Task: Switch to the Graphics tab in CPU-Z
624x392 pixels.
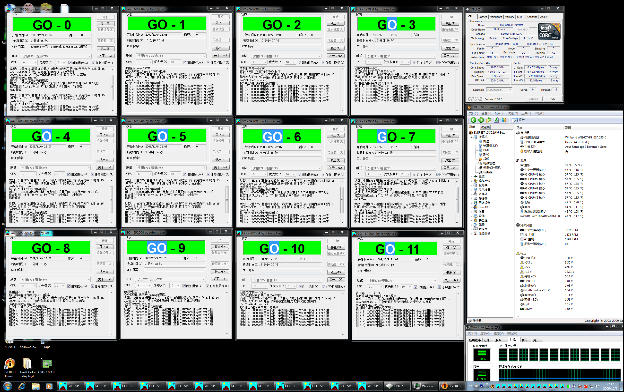Action: coord(532,17)
